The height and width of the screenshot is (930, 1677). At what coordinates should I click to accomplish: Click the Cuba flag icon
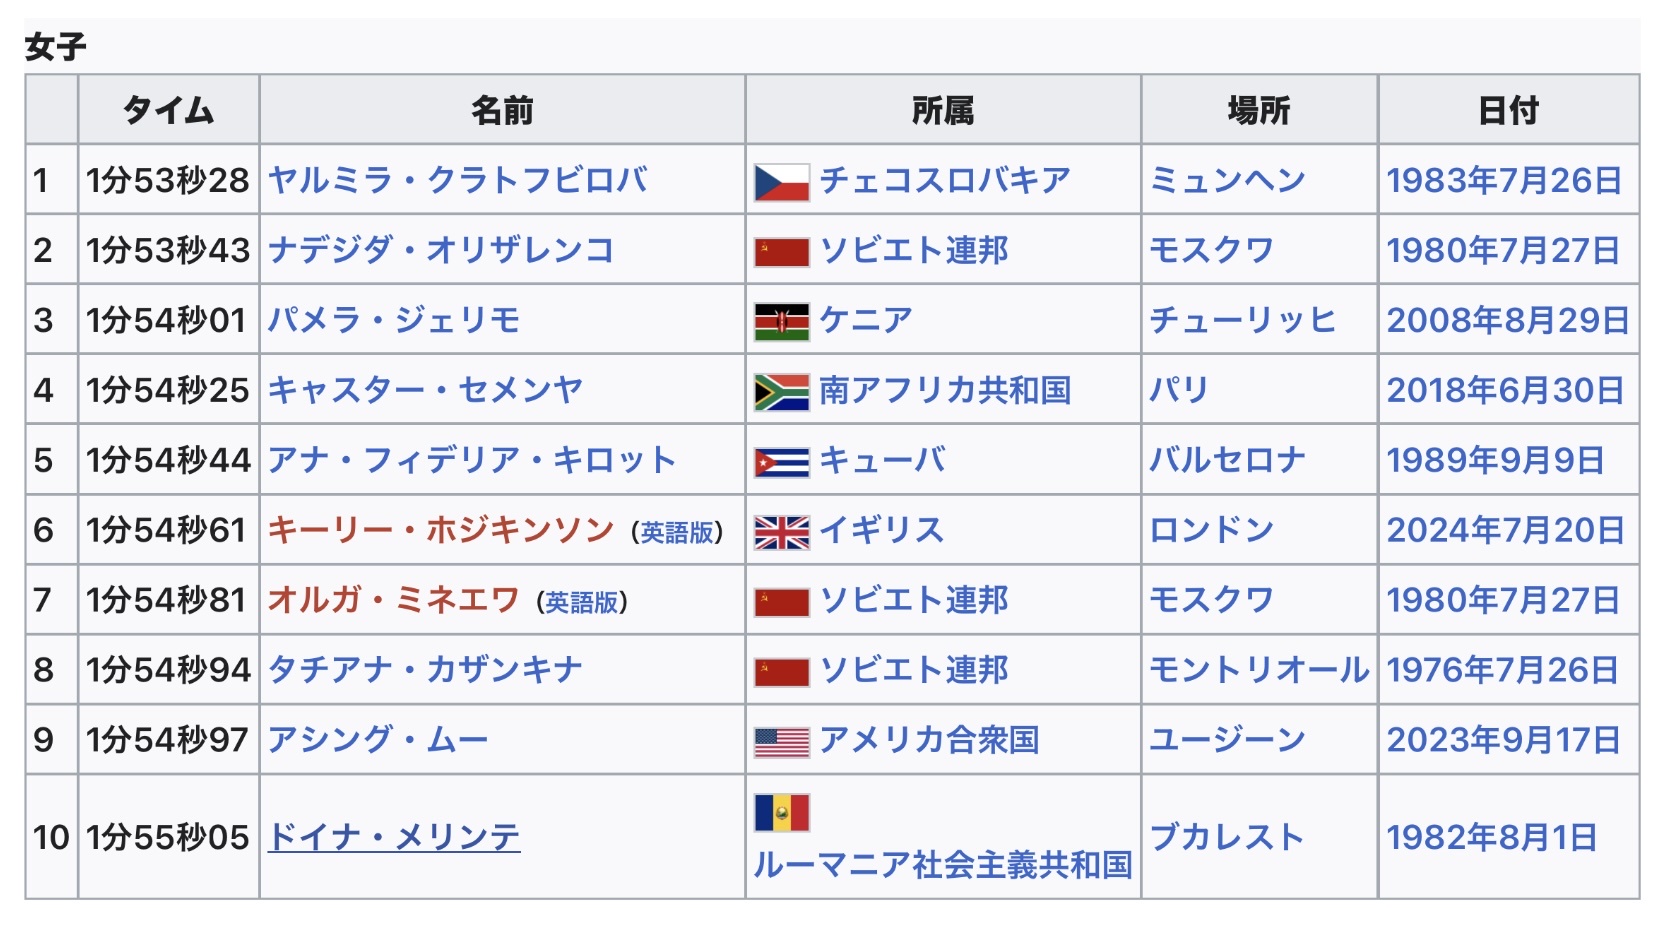pyautogui.click(x=781, y=463)
